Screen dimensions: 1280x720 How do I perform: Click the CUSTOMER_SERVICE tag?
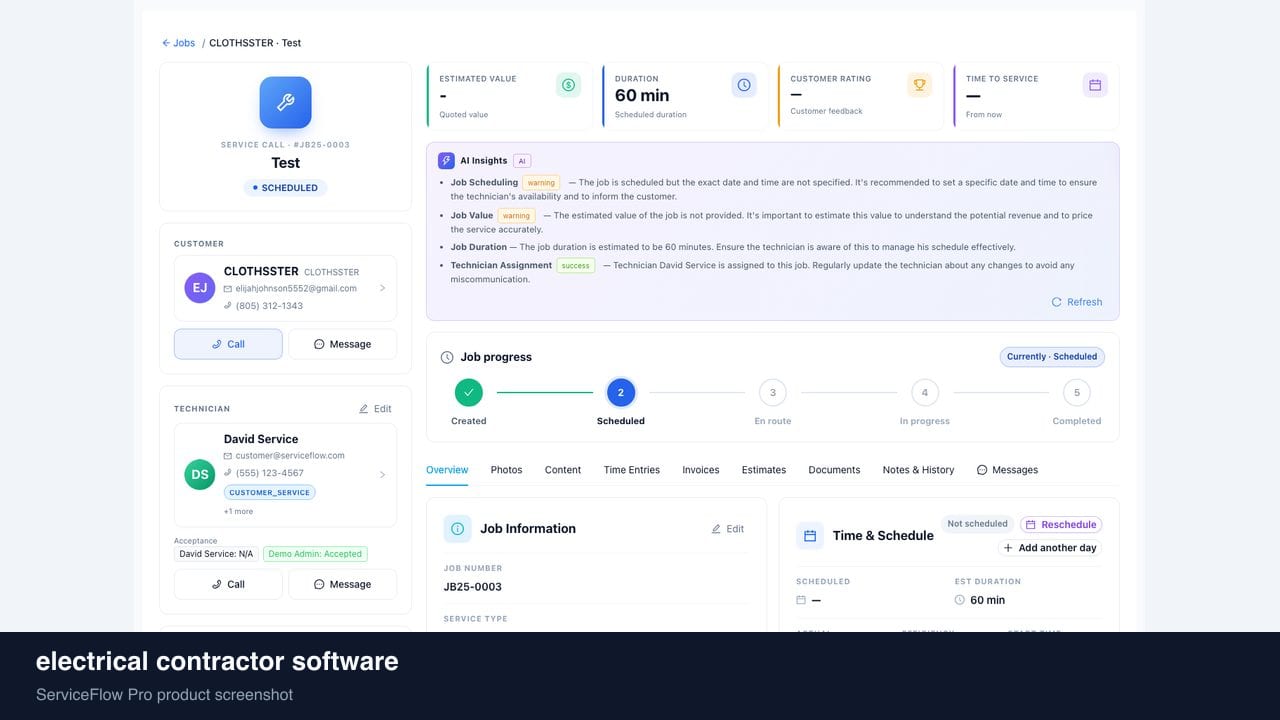click(x=270, y=492)
